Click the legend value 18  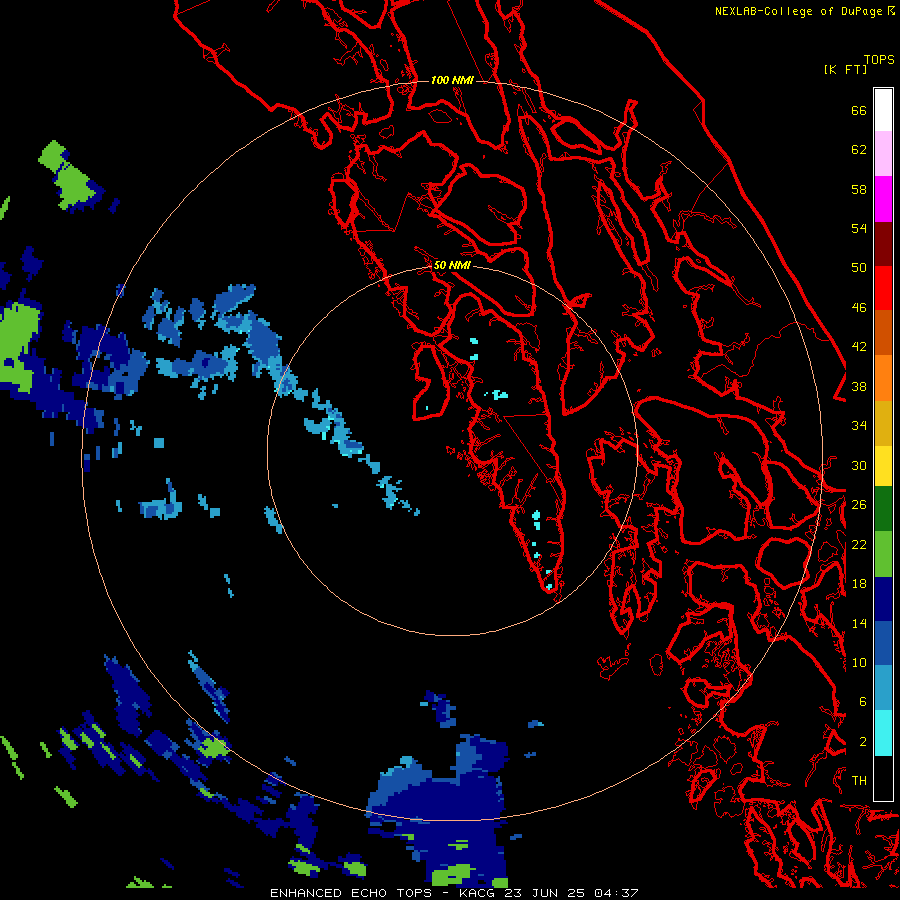coord(859,584)
